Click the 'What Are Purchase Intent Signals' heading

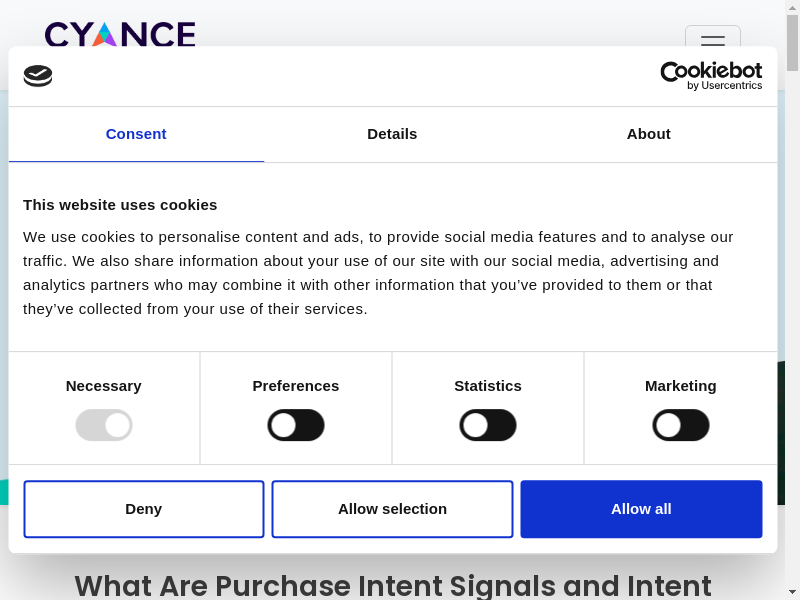[392, 585]
